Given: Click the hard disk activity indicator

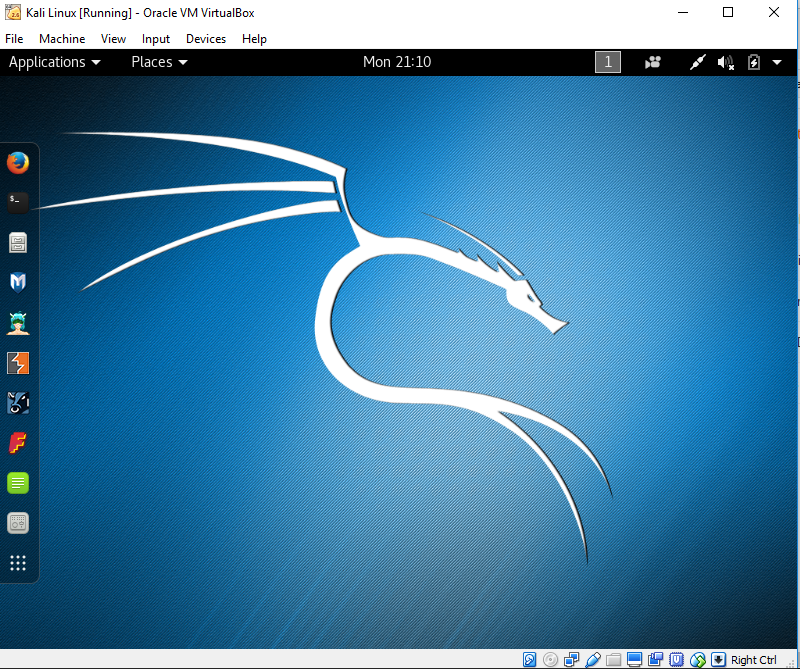Looking at the screenshot, I should (529, 659).
